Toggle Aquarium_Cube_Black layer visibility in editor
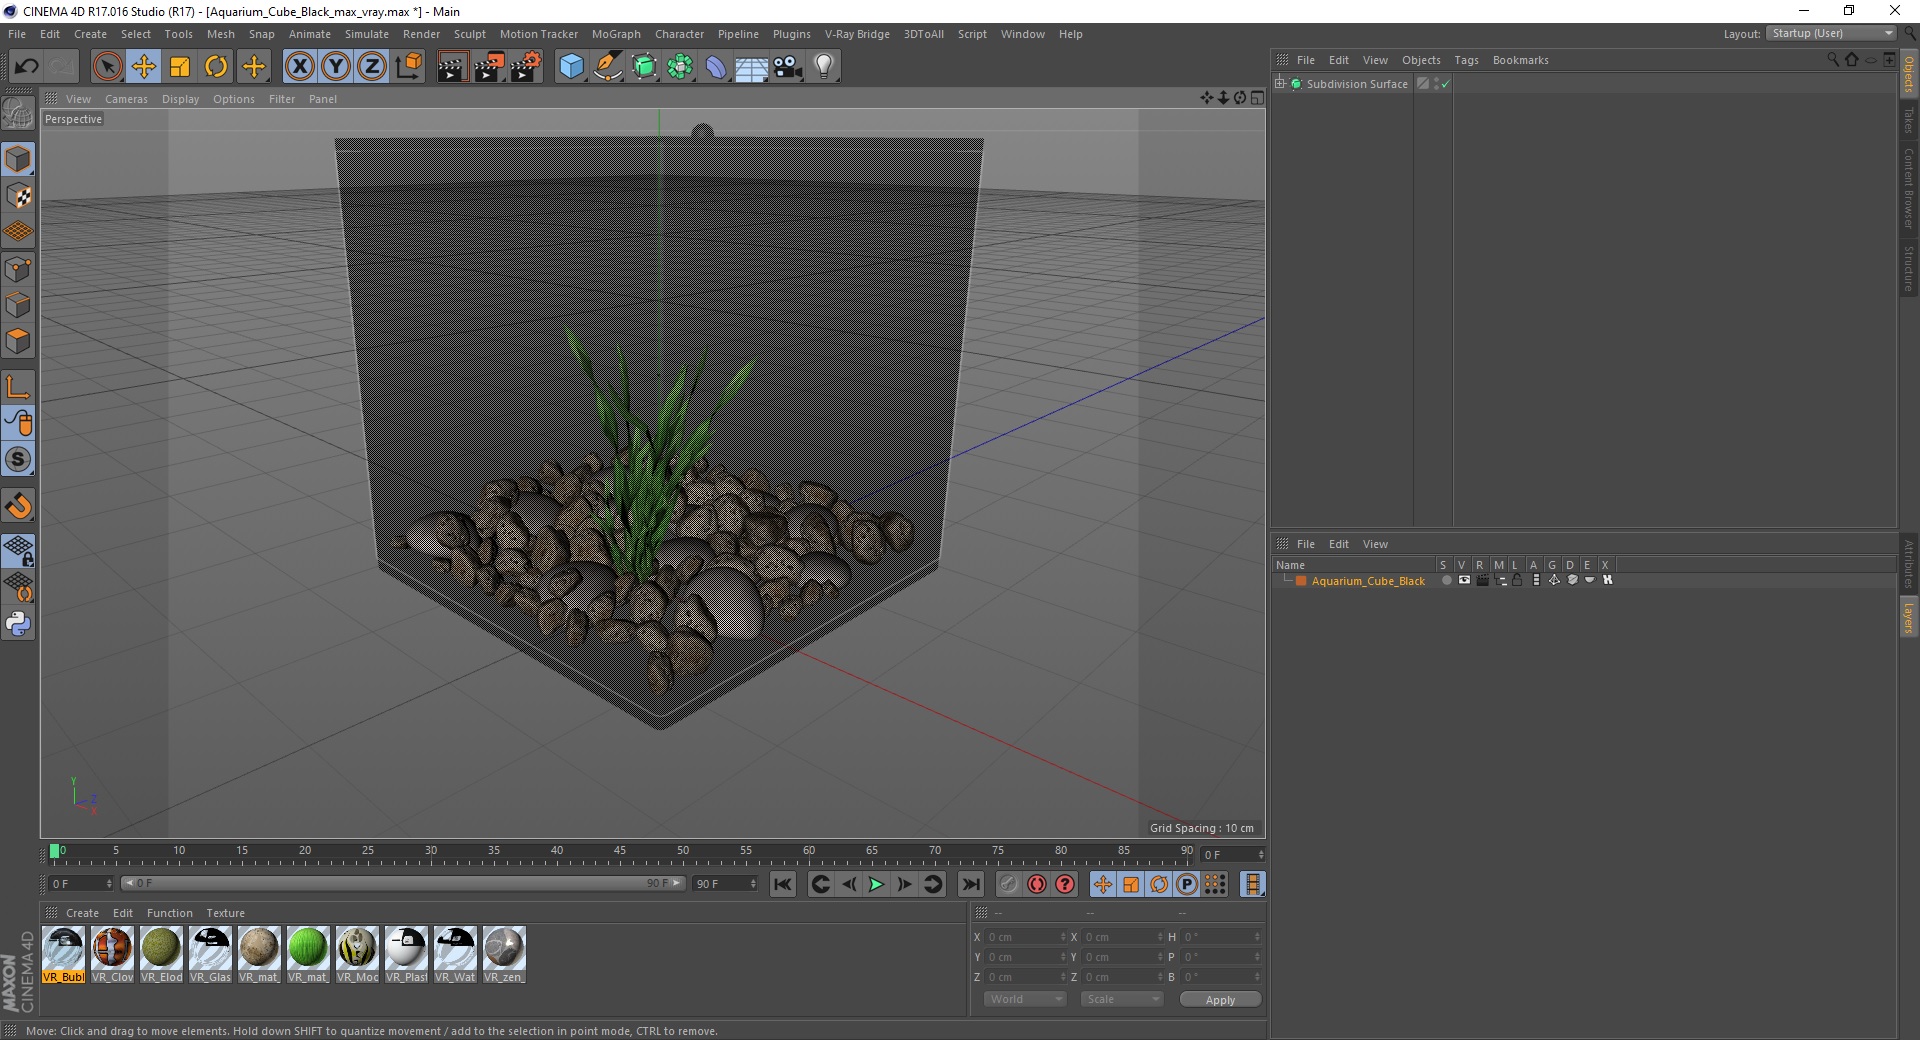Screen dimensions: 1920x1040 (x=1464, y=580)
